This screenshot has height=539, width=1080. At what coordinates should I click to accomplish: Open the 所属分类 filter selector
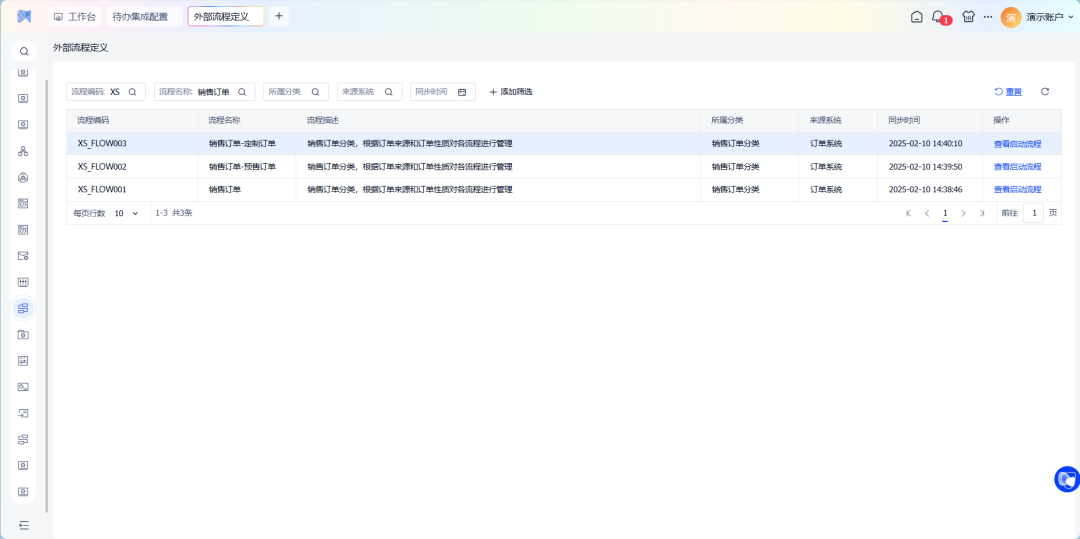(x=295, y=92)
